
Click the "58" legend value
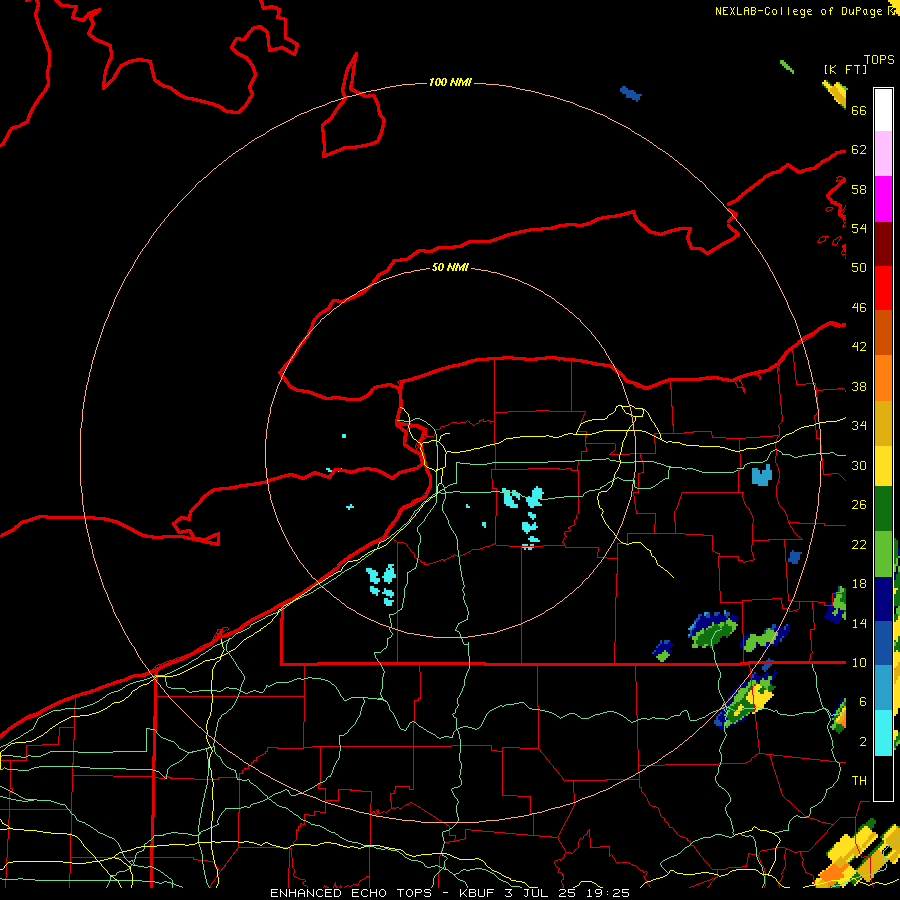[x=859, y=189]
